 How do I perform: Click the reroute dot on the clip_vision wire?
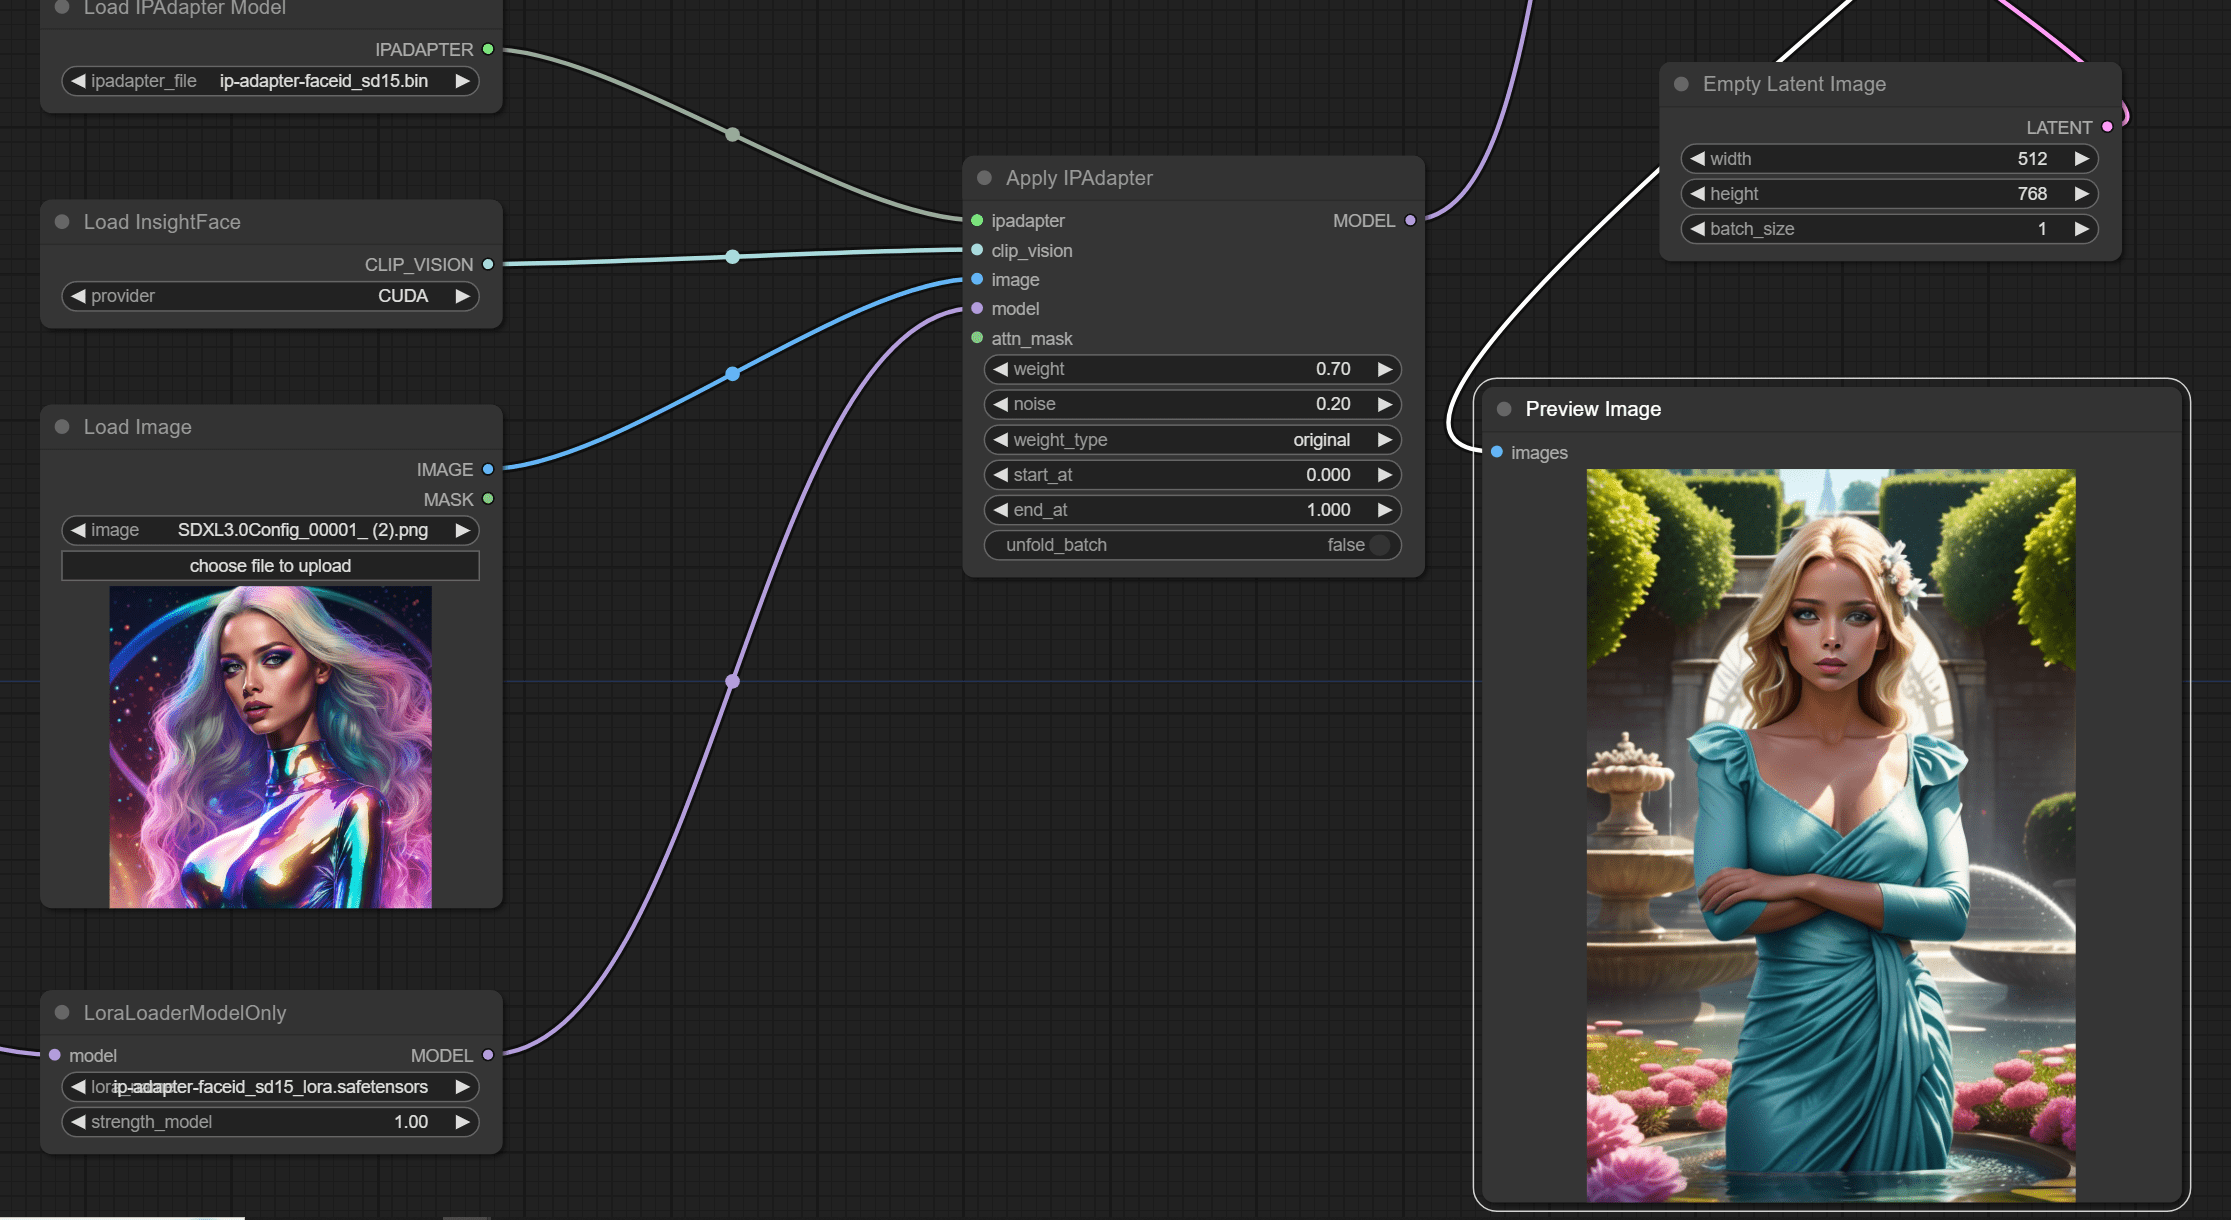[x=733, y=257]
